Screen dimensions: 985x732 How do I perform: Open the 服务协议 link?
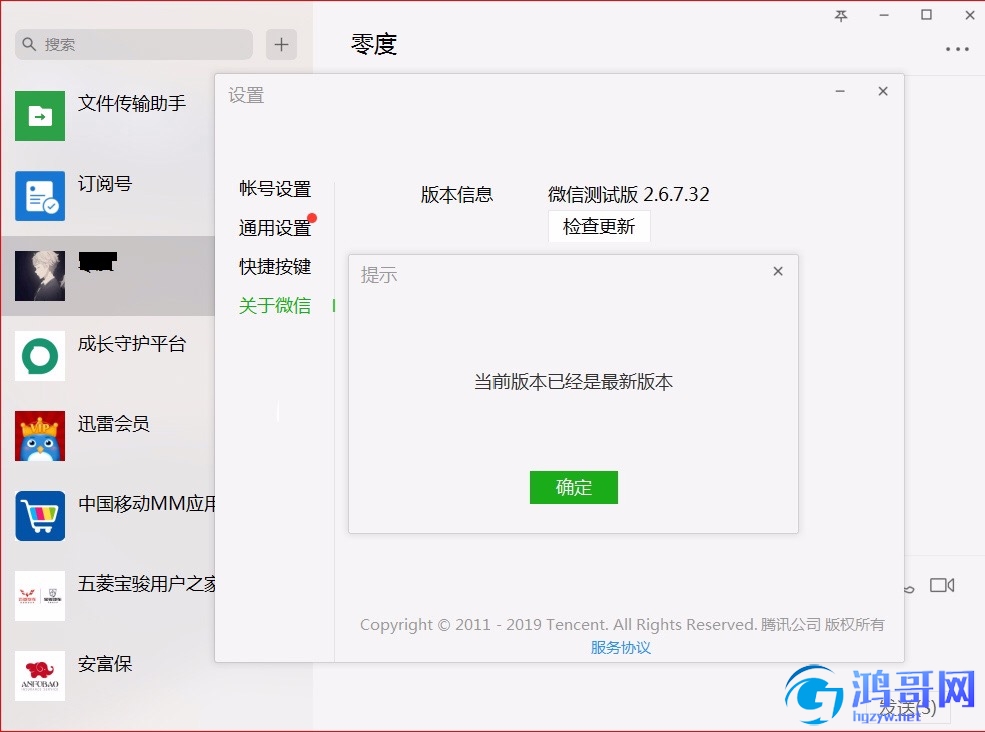[x=621, y=647]
